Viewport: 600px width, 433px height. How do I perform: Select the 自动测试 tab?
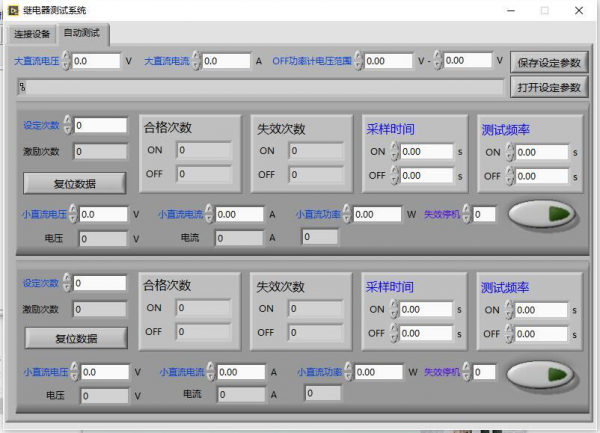pyautogui.click(x=82, y=34)
